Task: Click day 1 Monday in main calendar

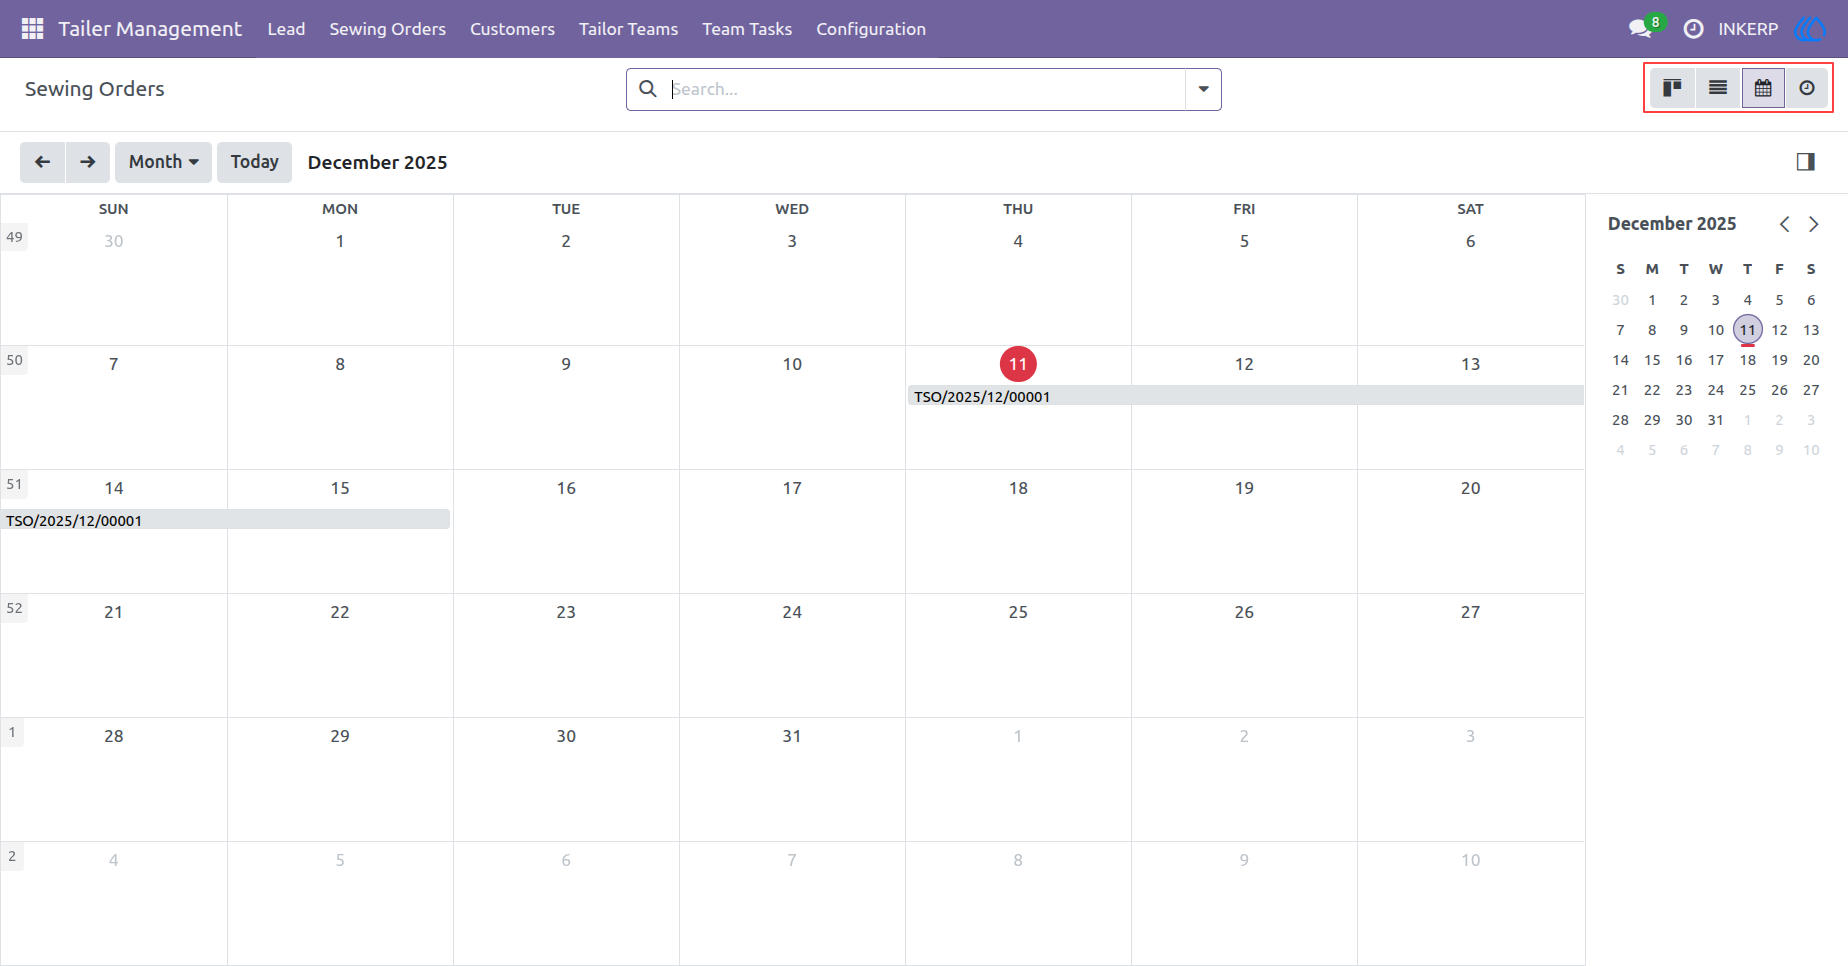Action: pyautogui.click(x=340, y=241)
